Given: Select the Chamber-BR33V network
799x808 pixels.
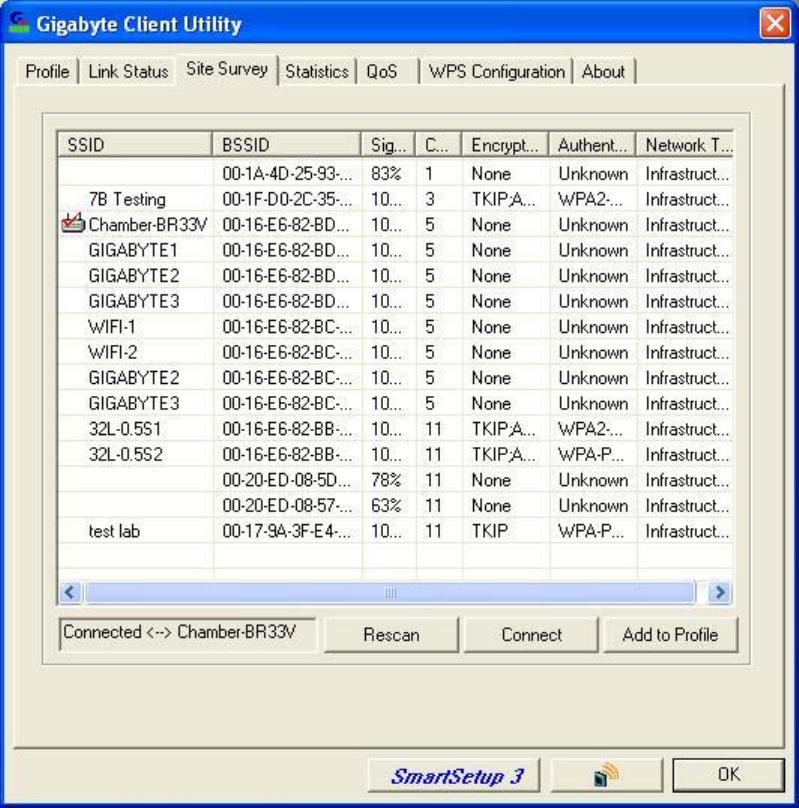Looking at the screenshot, I should click(147, 225).
